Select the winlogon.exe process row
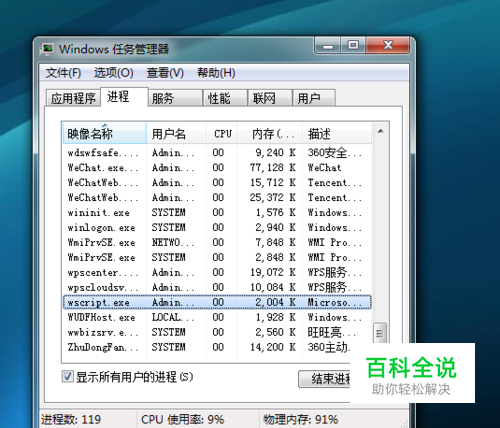 (x=217, y=227)
